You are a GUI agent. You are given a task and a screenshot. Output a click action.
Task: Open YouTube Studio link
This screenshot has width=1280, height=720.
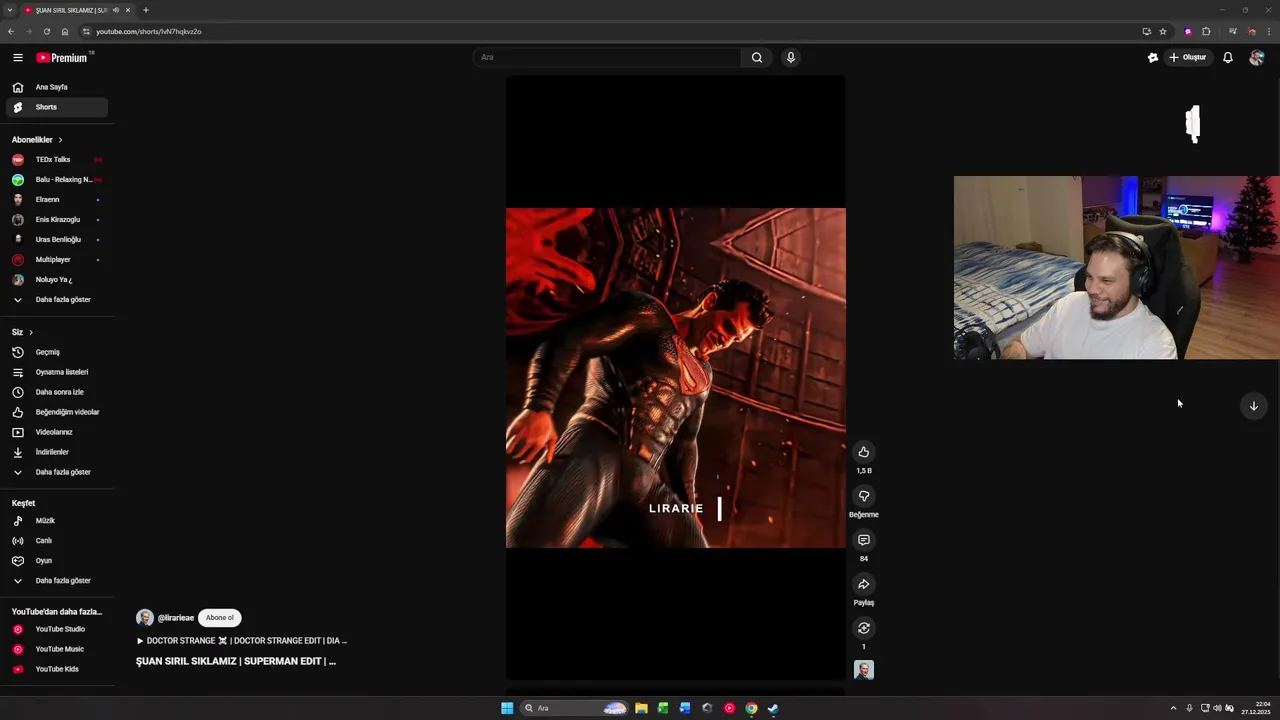click(57, 629)
